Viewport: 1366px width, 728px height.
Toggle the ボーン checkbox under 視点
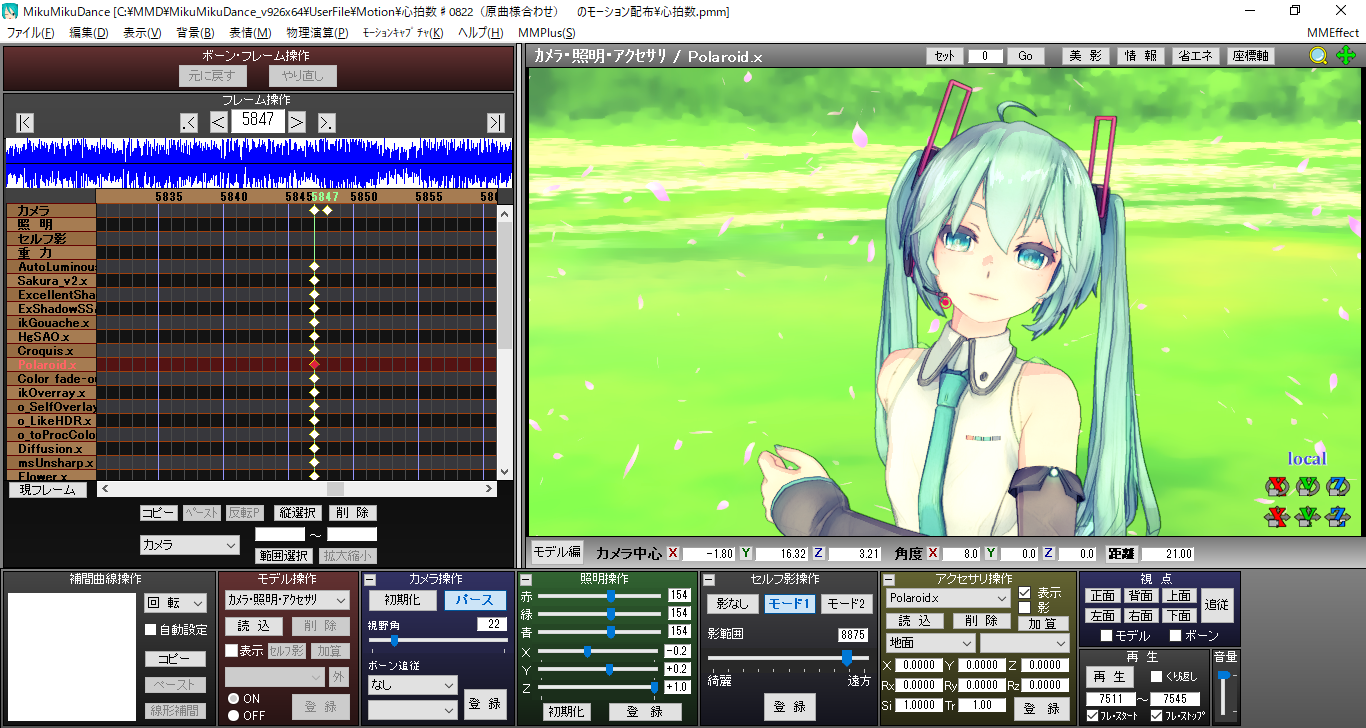tap(1175, 635)
